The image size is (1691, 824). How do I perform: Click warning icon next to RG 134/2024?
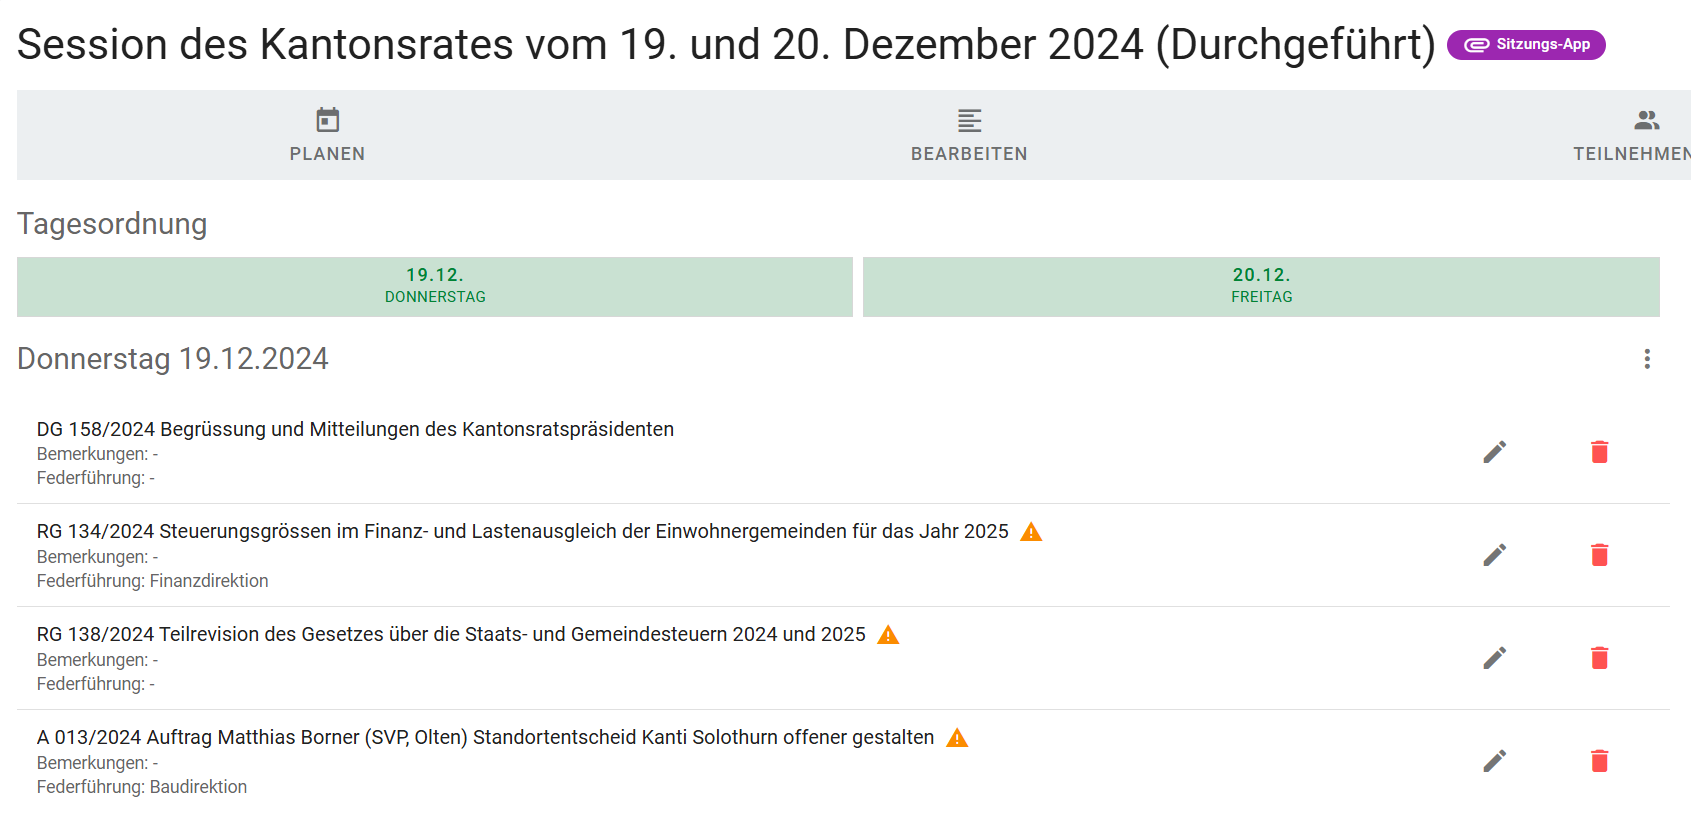[x=1031, y=532]
